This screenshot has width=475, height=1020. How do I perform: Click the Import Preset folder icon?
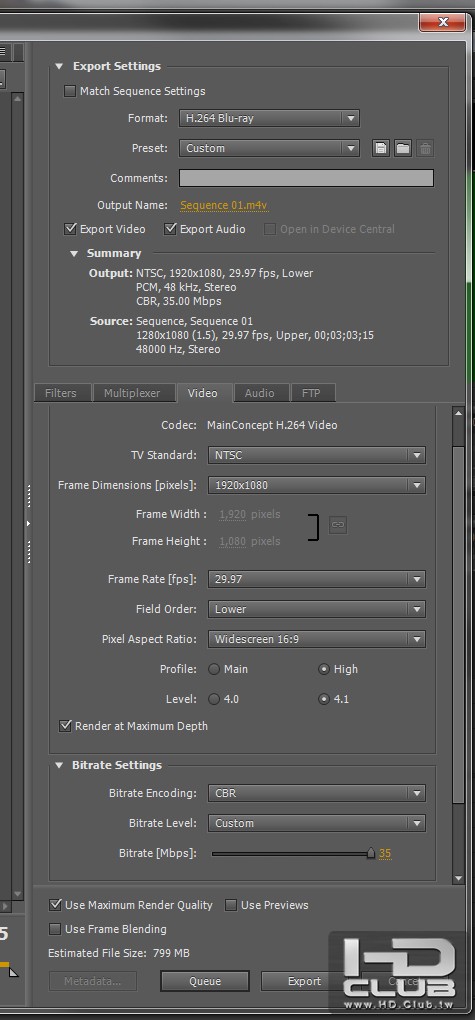point(403,148)
